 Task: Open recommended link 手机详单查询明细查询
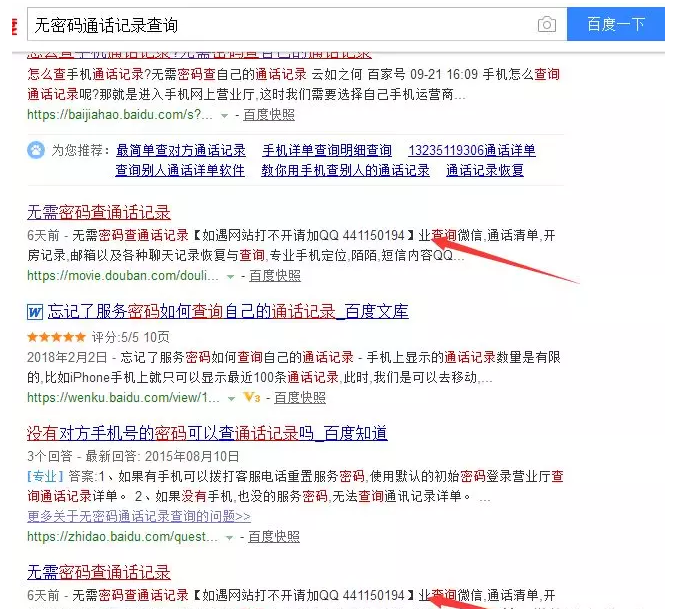[x=327, y=150]
